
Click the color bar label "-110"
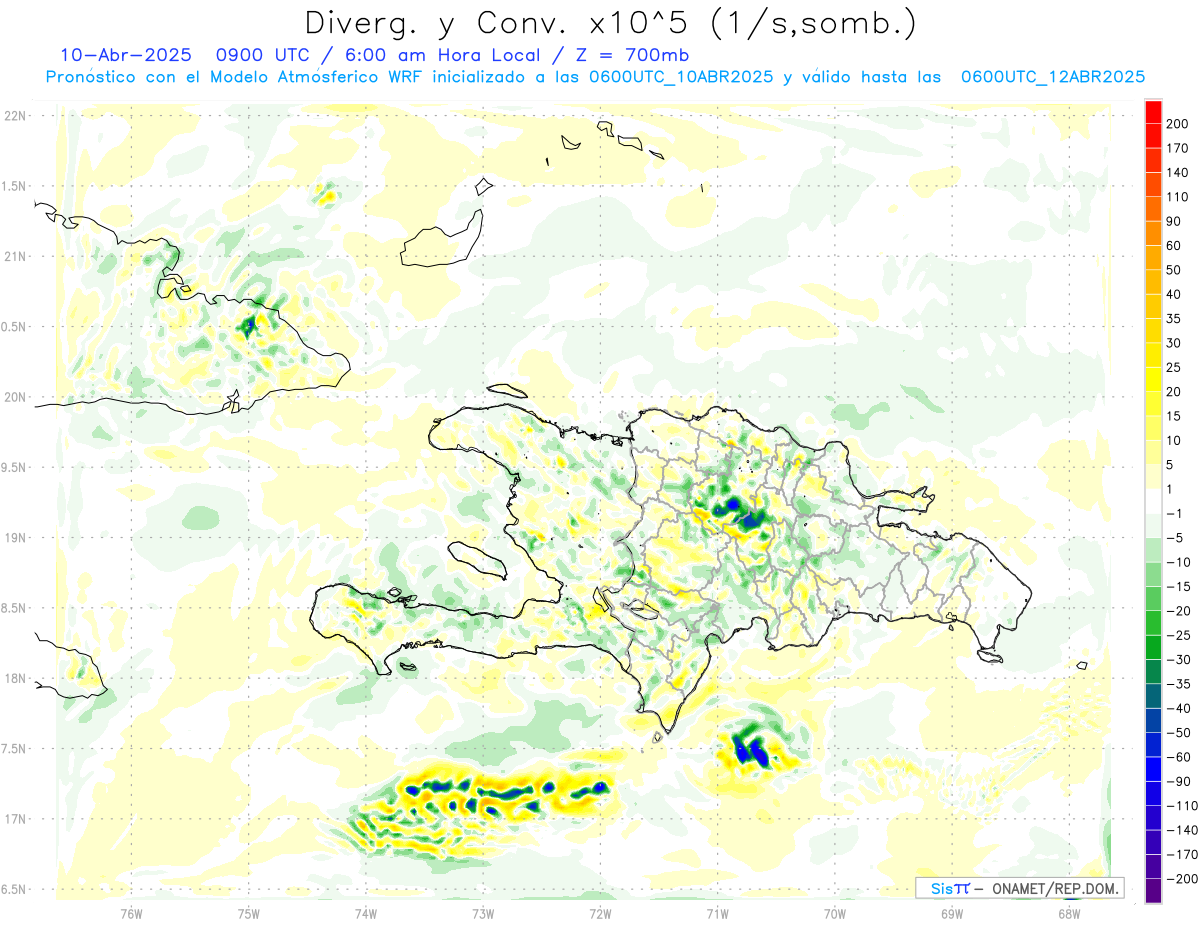point(1181,806)
